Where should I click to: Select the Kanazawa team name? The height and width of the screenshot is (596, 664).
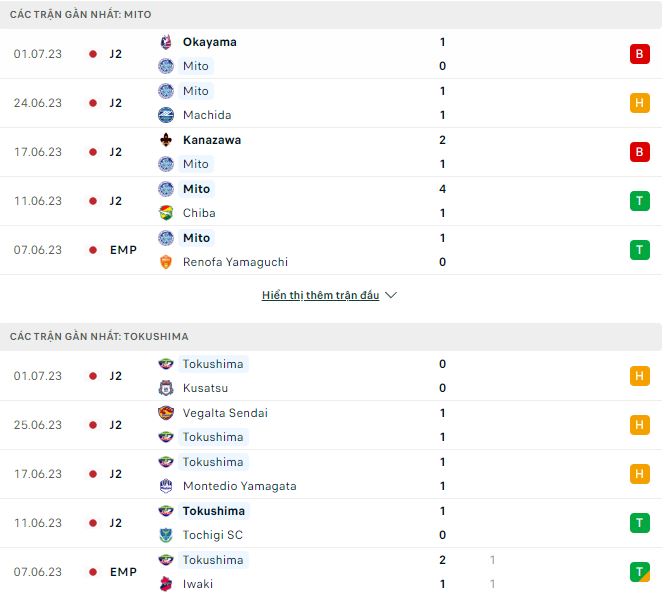coord(212,140)
